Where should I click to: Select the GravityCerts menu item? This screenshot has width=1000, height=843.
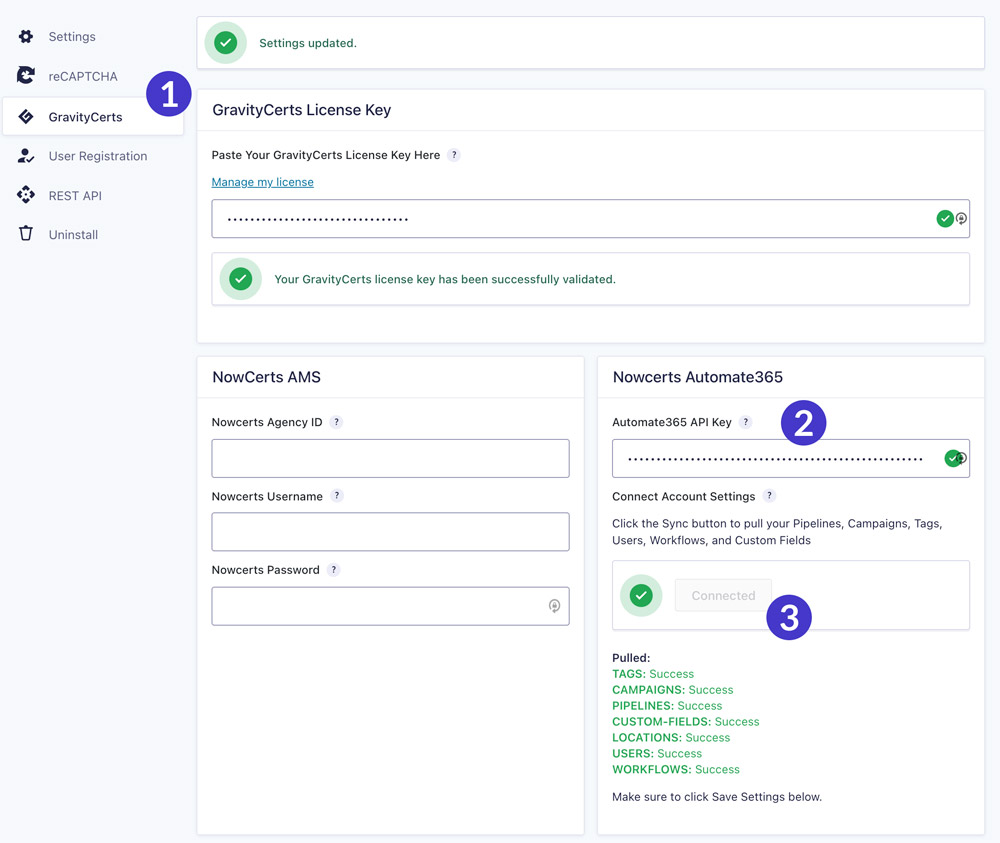[x=93, y=117]
